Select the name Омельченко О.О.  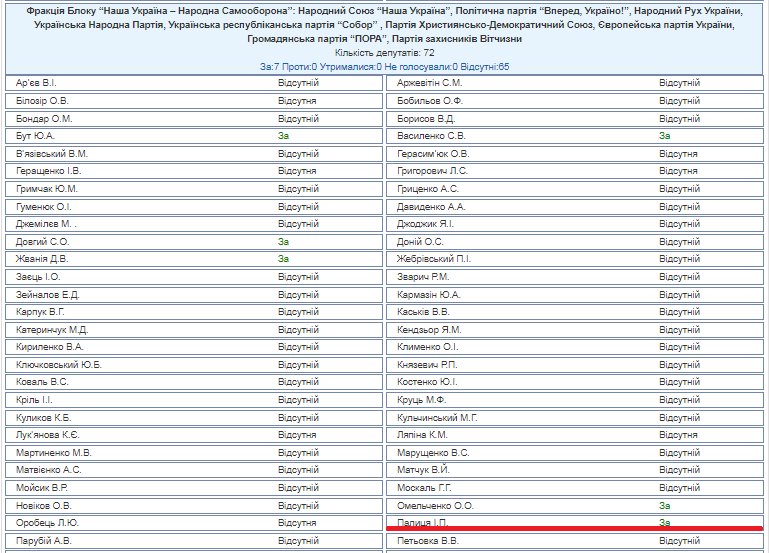click(x=436, y=506)
